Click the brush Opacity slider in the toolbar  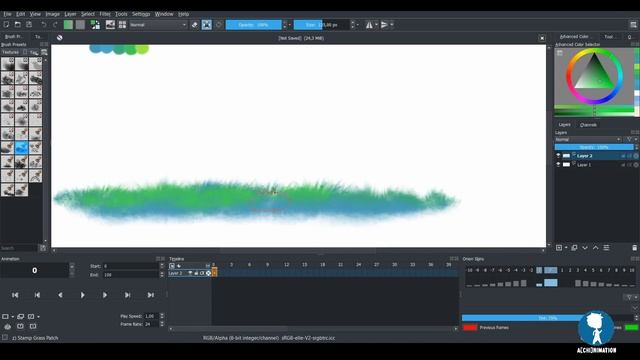tap(253, 25)
